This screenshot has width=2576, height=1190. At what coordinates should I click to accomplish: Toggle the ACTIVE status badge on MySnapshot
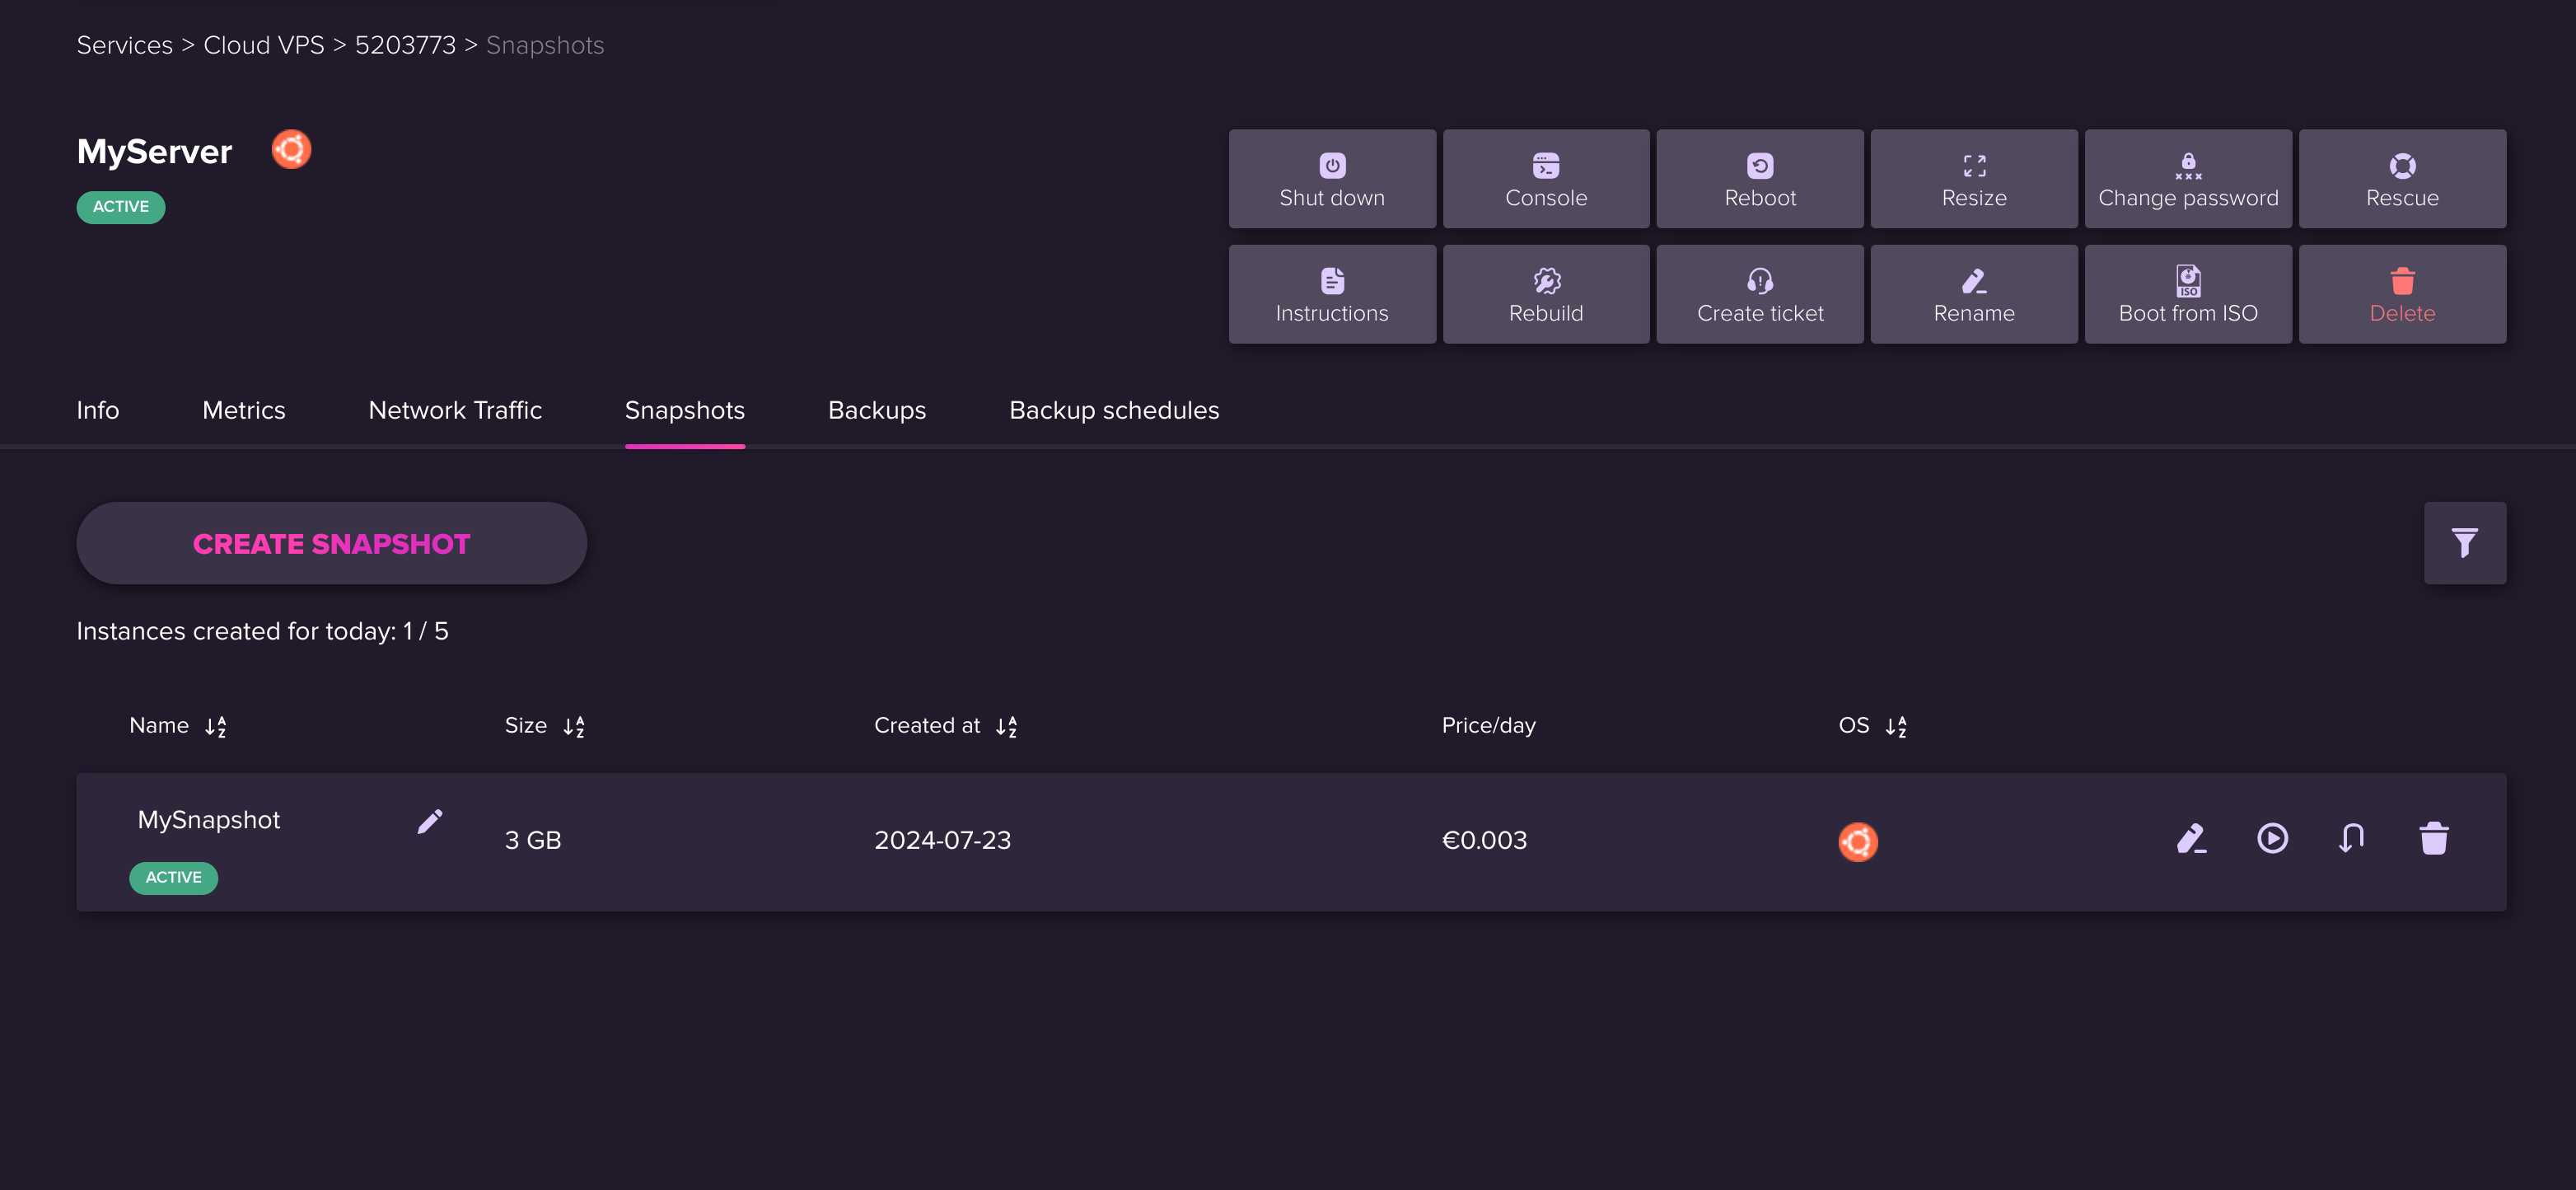(x=172, y=878)
